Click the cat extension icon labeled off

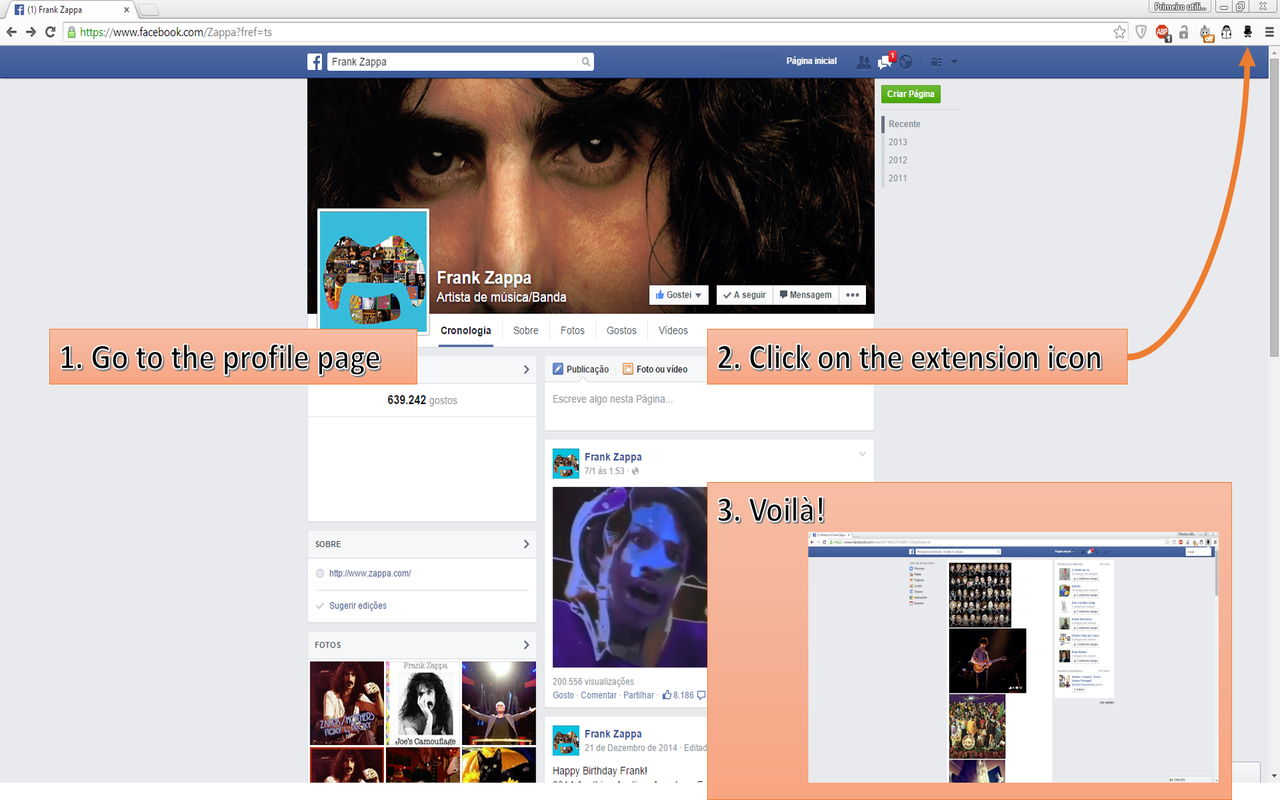pyautogui.click(x=1206, y=33)
